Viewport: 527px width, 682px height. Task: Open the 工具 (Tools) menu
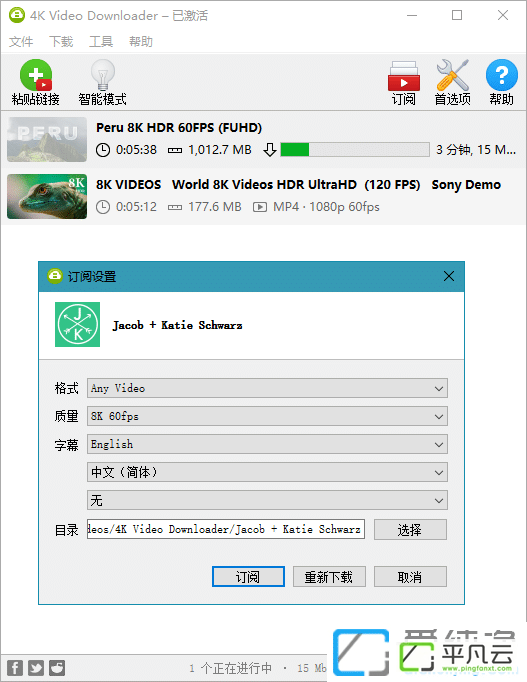click(x=101, y=42)
